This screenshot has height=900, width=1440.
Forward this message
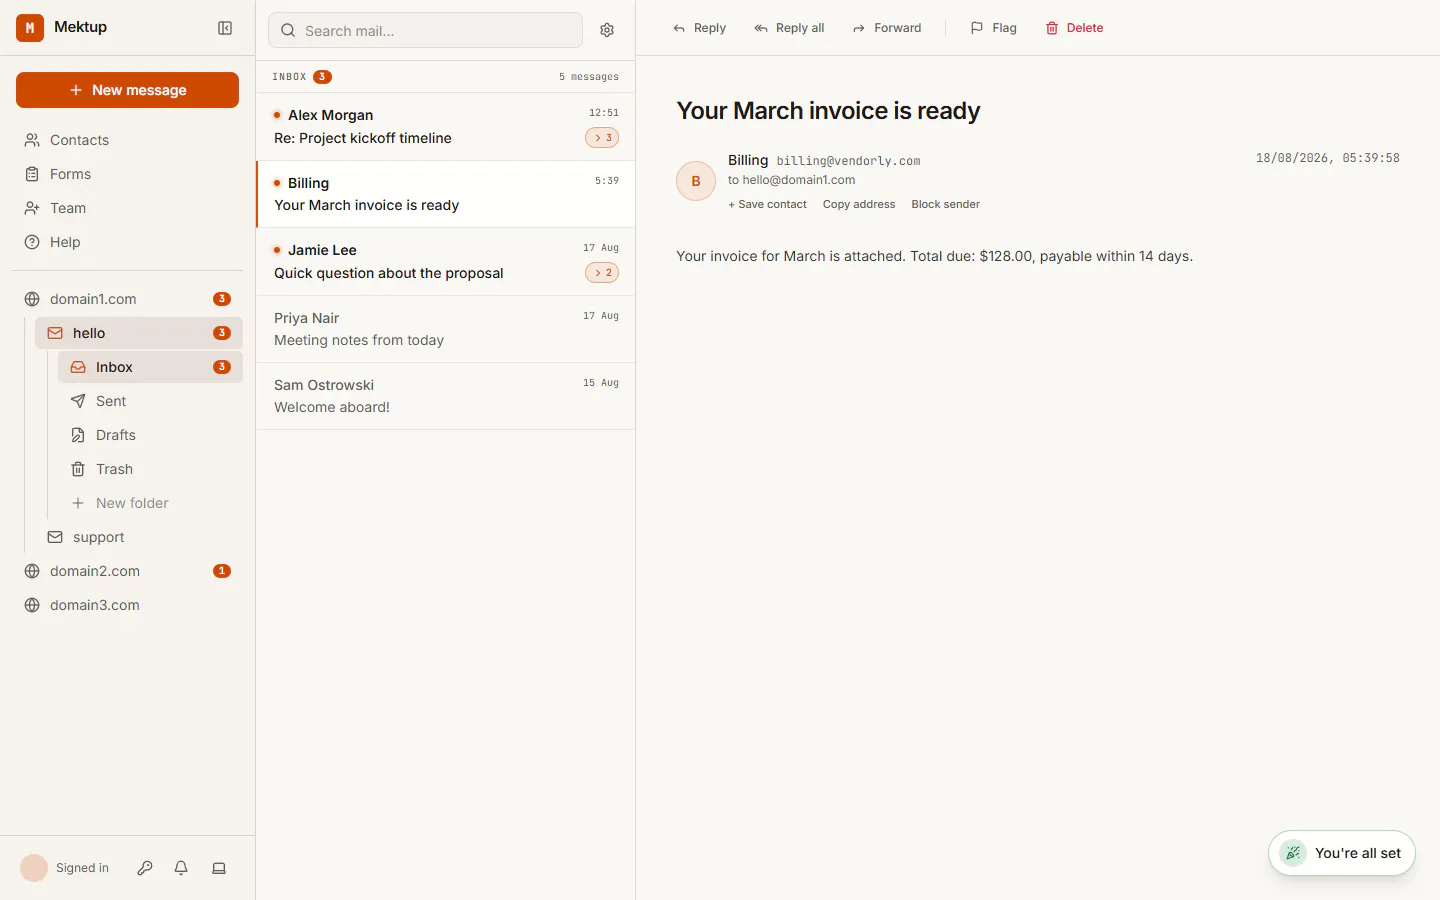tap(887, 28)
